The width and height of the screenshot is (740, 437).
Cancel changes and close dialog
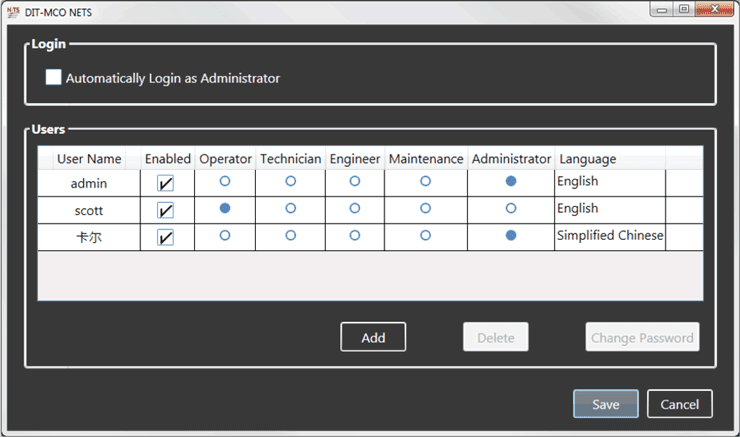[680, 404]
